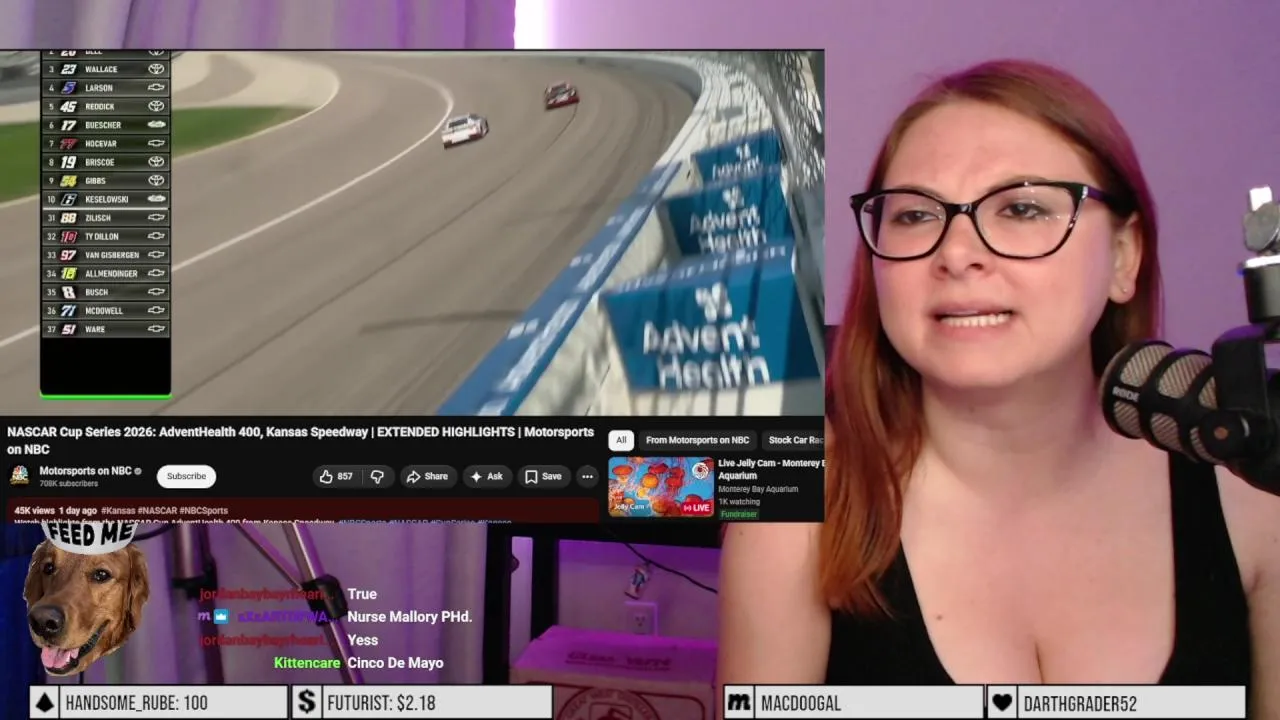Open the three-dot more actions menu
Screen dimensions: 1280x720
pos(587,477)
